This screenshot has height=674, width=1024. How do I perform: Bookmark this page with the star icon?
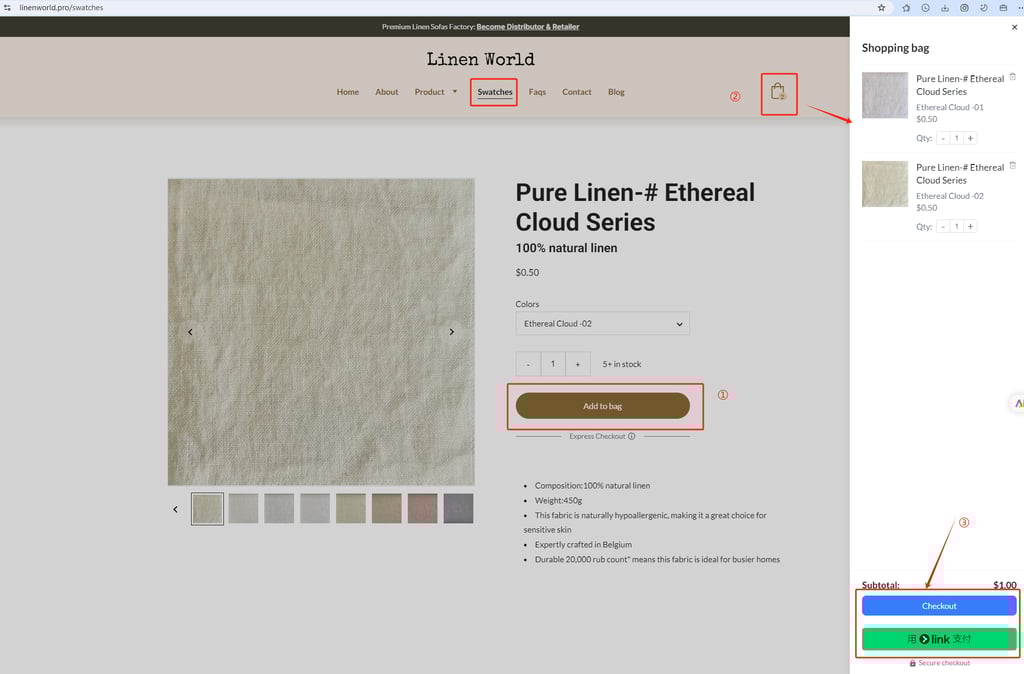(882, 8)
